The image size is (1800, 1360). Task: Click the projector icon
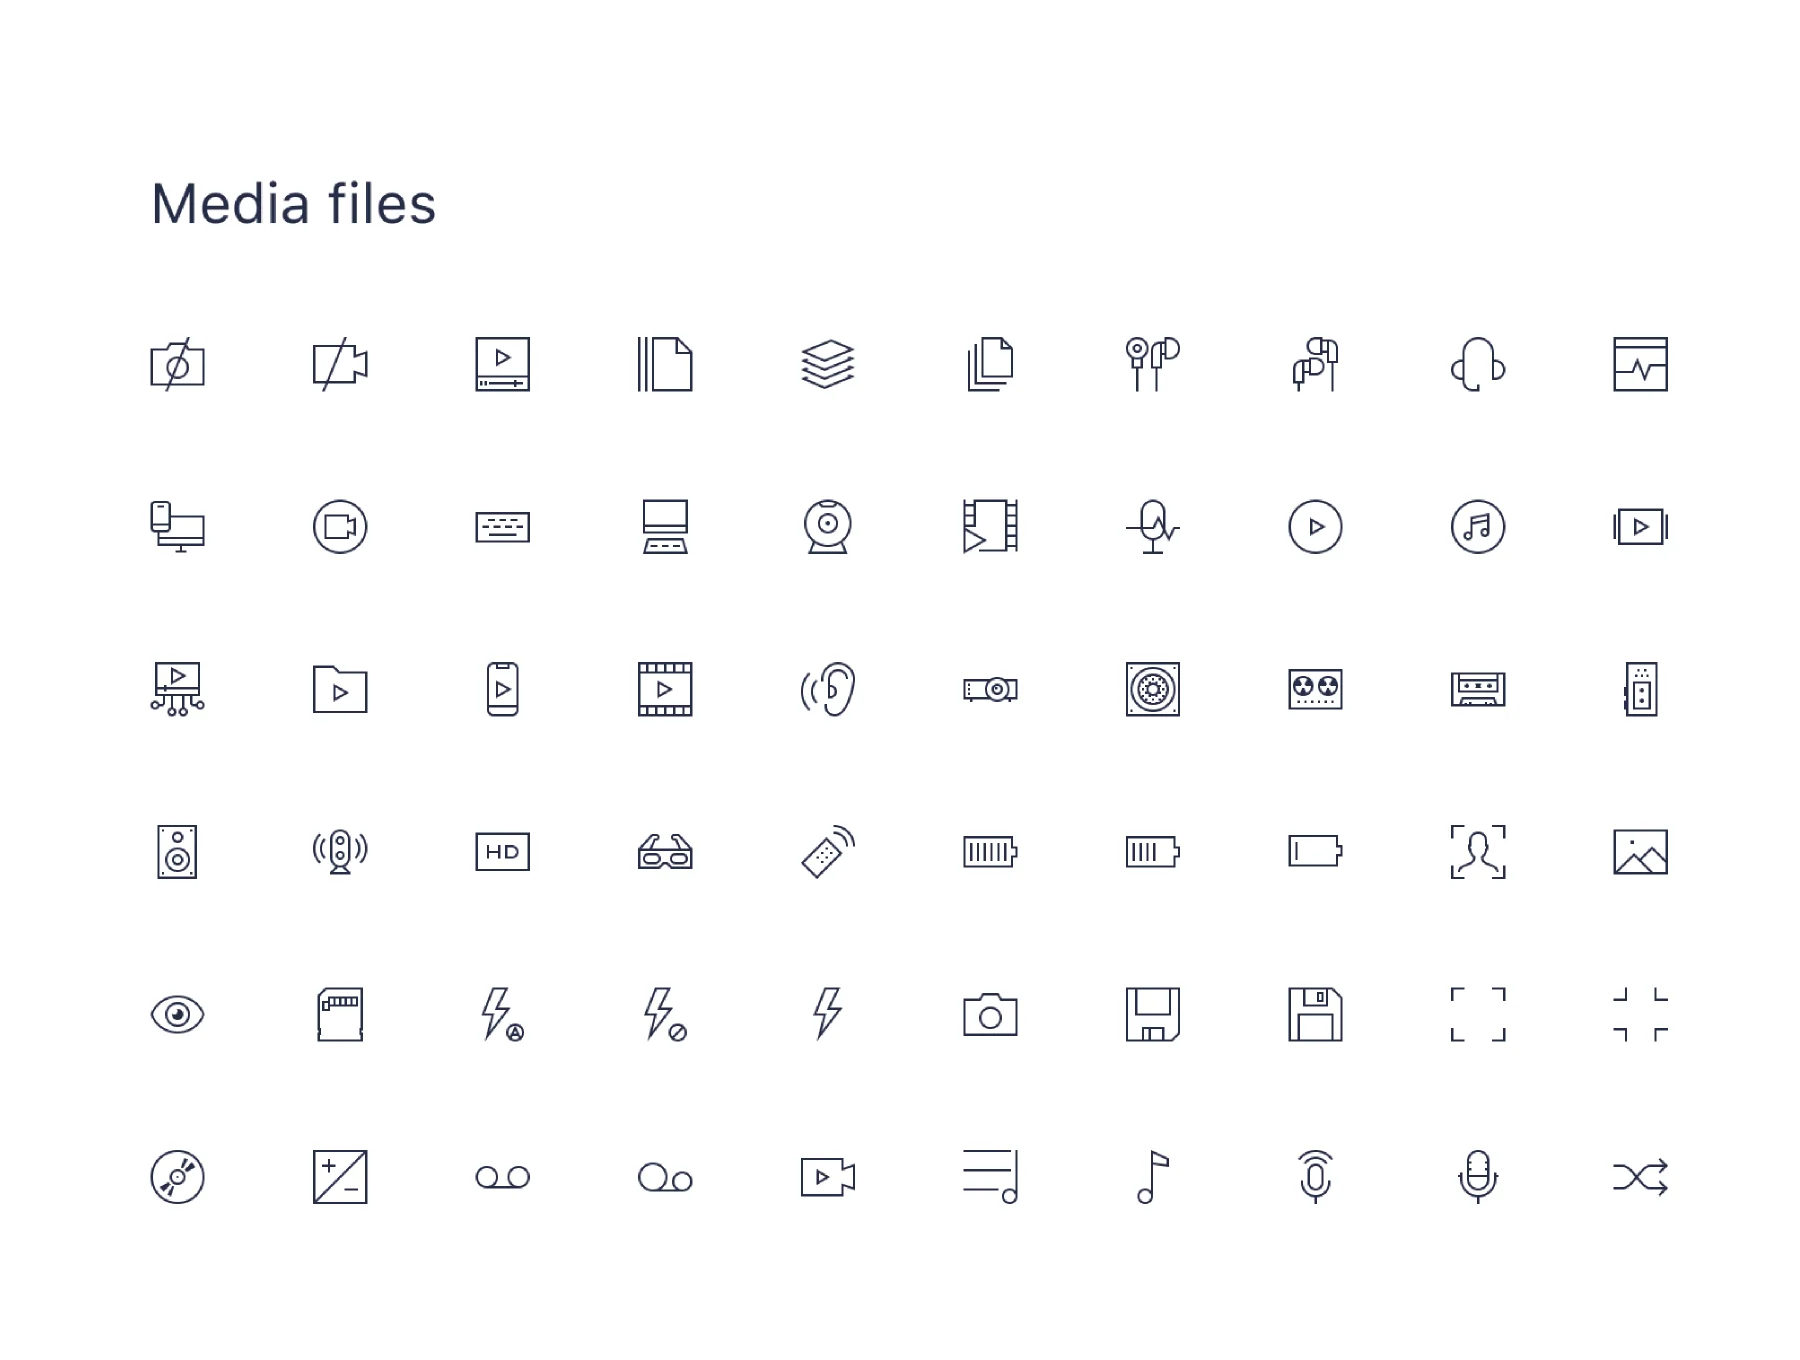coord(990,689)
